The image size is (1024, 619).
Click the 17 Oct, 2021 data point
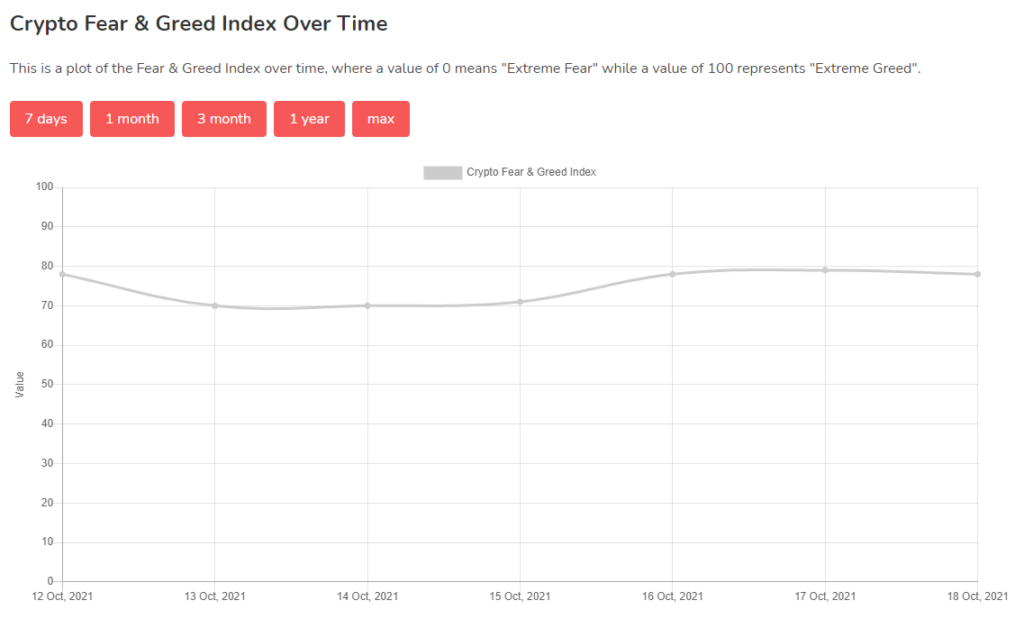[x=825, y=270]
